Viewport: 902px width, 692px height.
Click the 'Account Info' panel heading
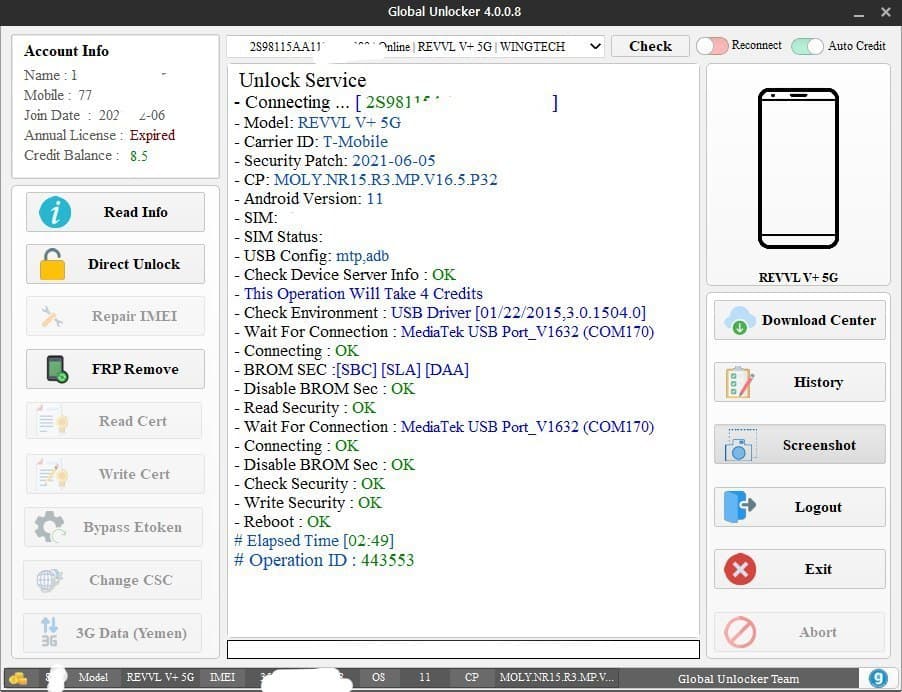coord(66,51)
